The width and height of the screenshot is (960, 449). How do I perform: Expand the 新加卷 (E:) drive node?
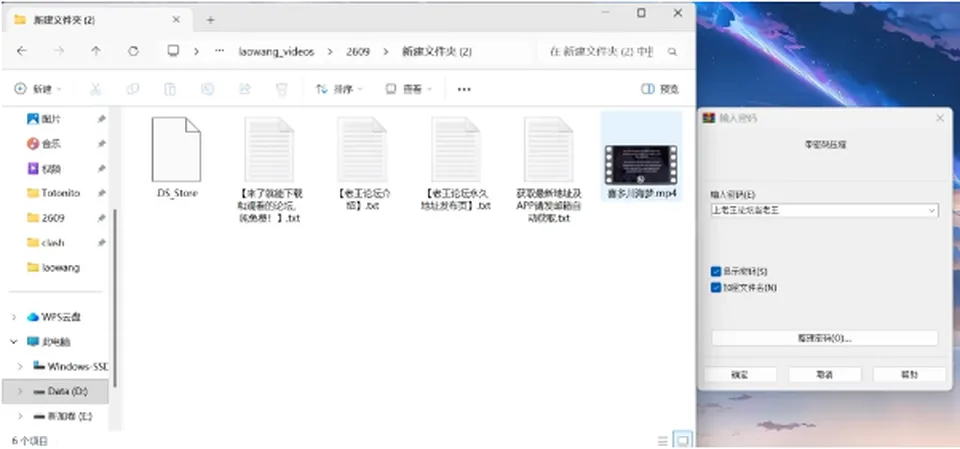[20, 417]
